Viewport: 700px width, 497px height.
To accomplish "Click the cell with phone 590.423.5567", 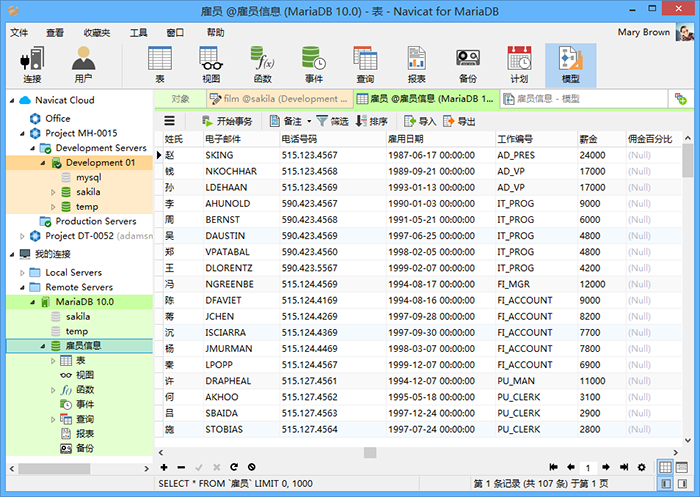I will (333, 268).
